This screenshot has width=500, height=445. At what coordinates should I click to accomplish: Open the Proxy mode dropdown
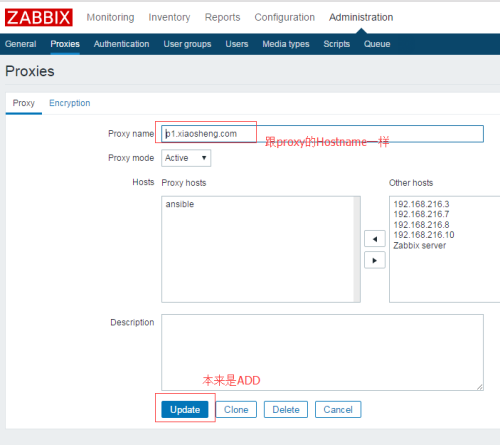tap(186, 158)
